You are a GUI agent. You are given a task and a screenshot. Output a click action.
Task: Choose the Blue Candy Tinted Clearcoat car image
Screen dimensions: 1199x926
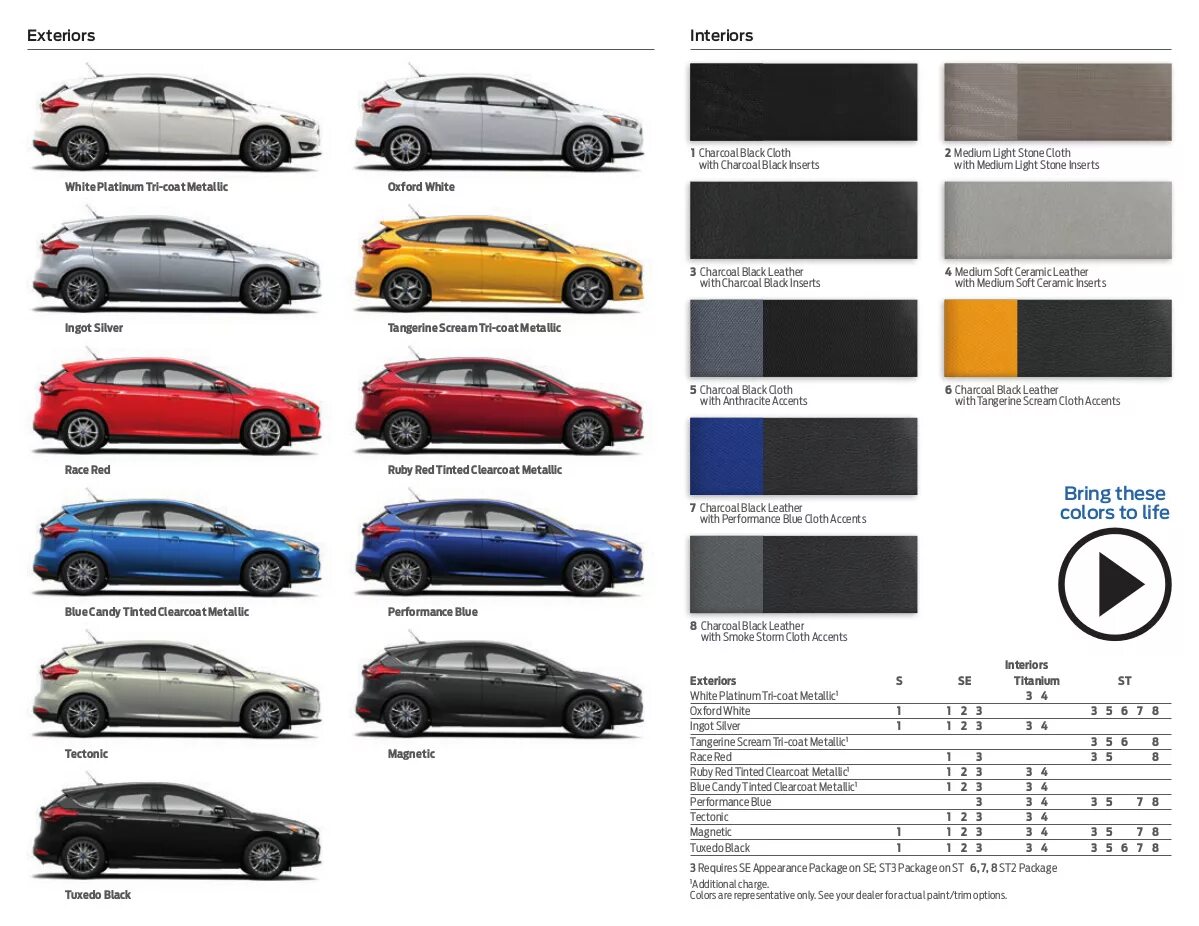point(176,544)
